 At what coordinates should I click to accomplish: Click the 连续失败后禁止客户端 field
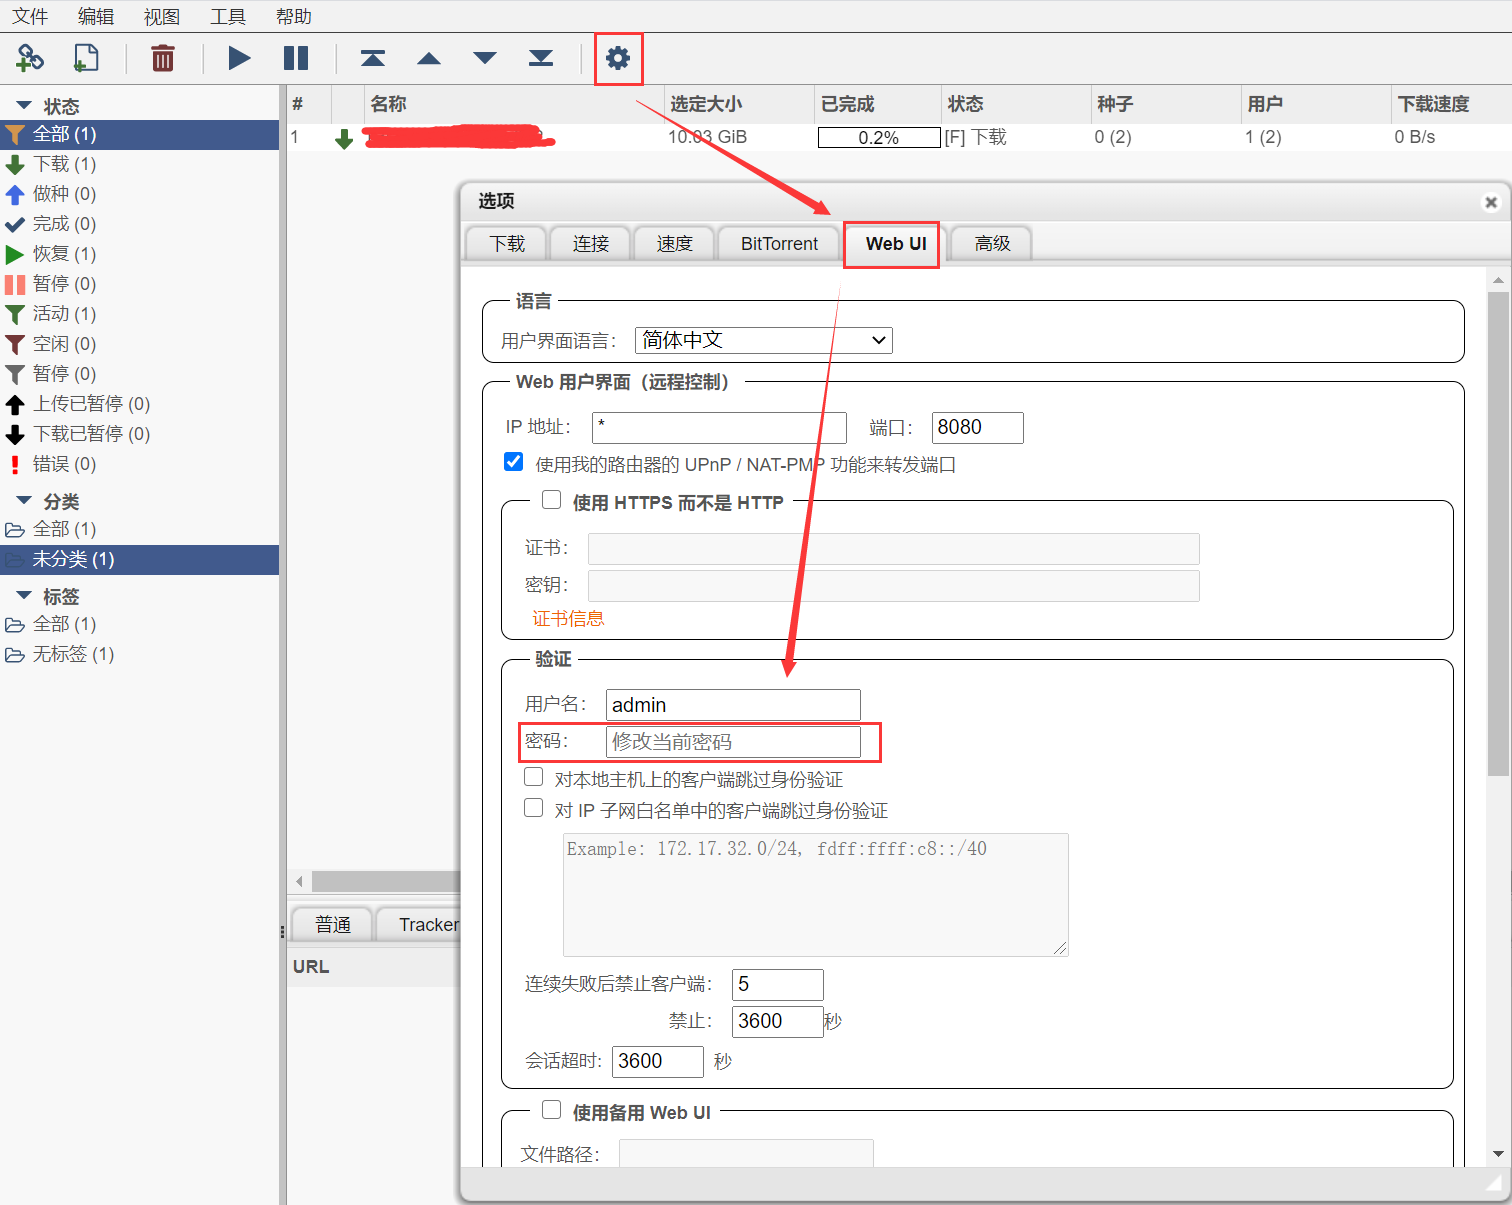778,984
